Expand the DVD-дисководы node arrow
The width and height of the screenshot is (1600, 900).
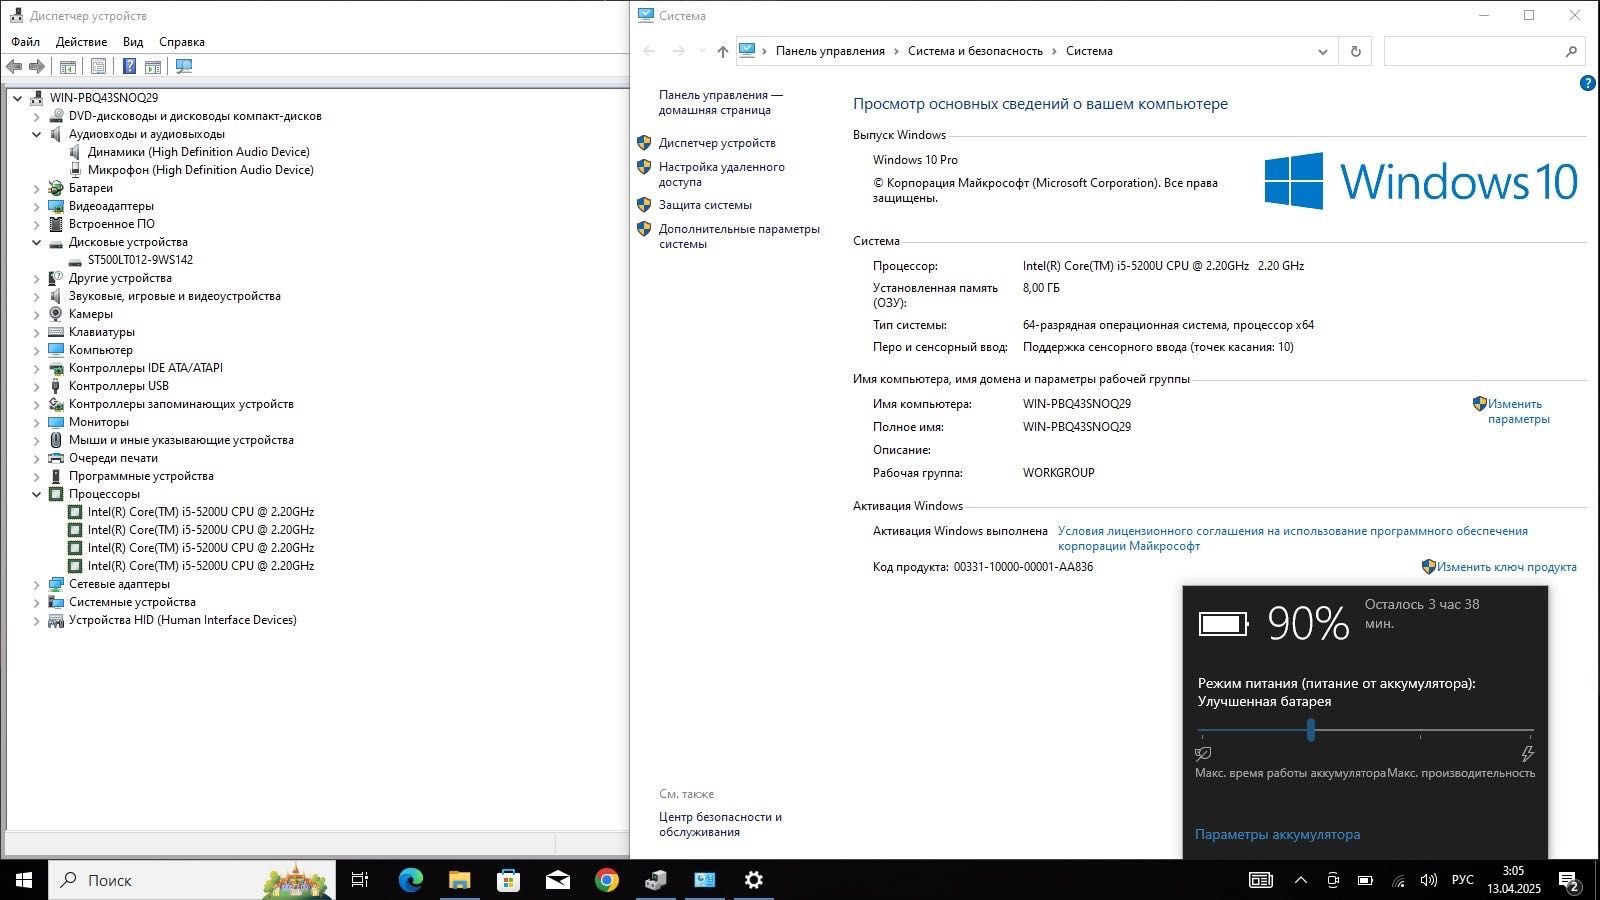click(x=37, y=116)
